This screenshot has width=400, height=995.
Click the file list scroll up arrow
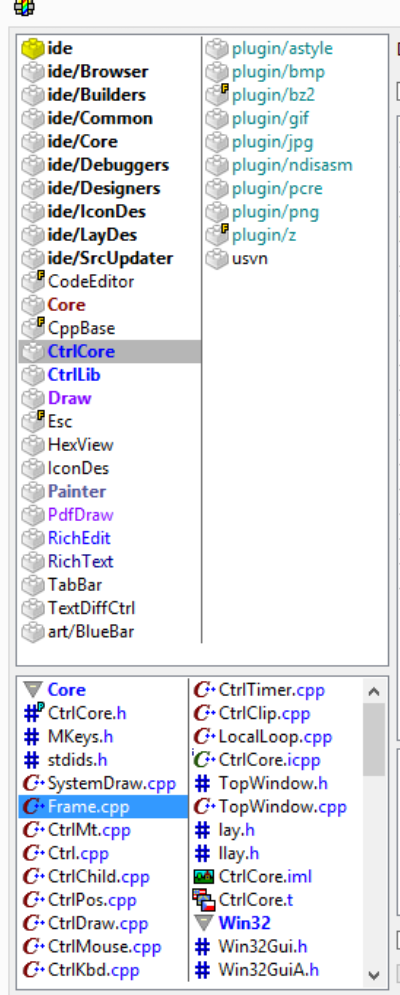[374, 692]
